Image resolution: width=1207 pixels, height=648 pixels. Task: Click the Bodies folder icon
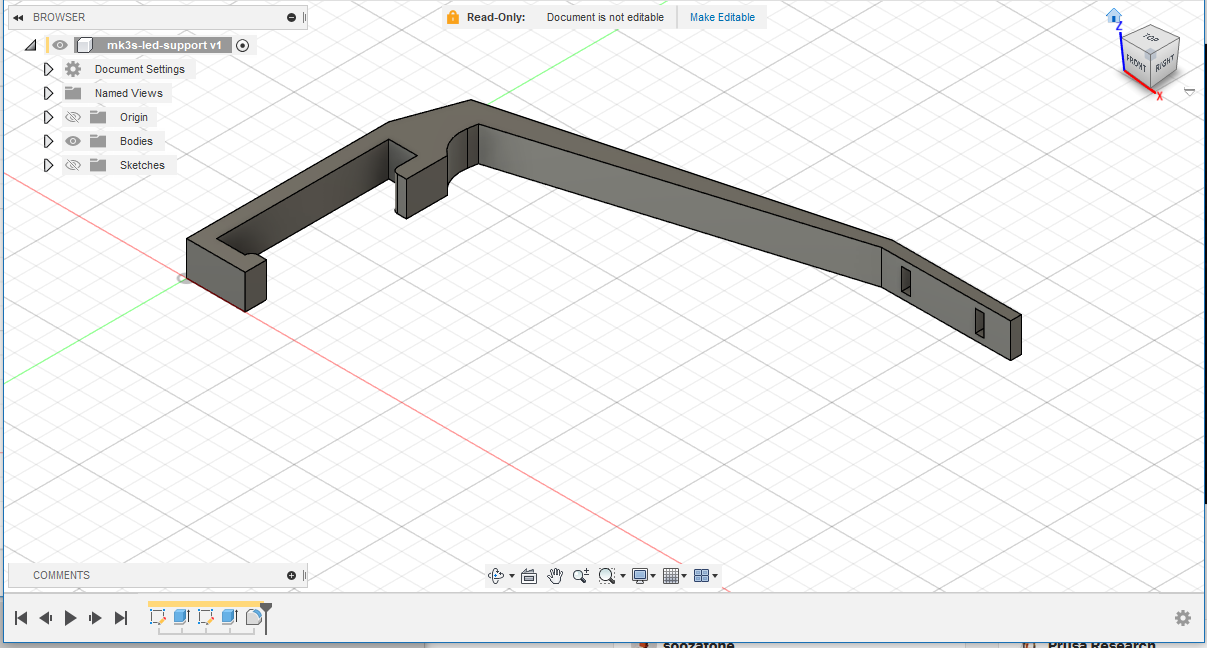pos(98,141)
